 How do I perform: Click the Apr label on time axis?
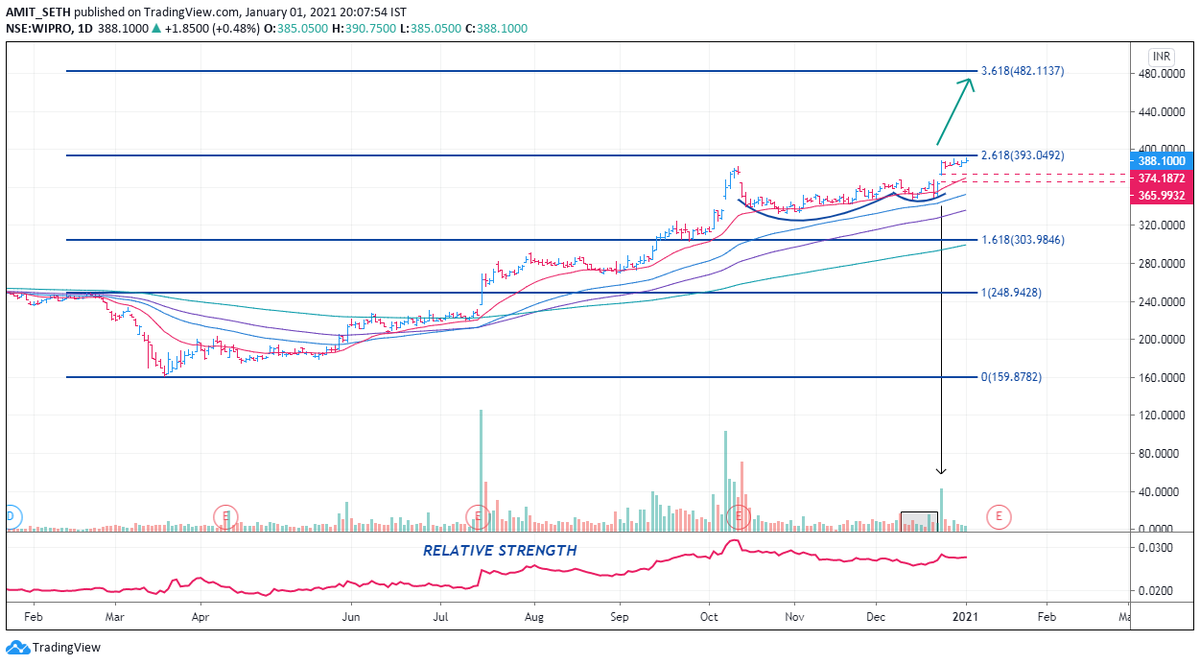tap(199, 619)
